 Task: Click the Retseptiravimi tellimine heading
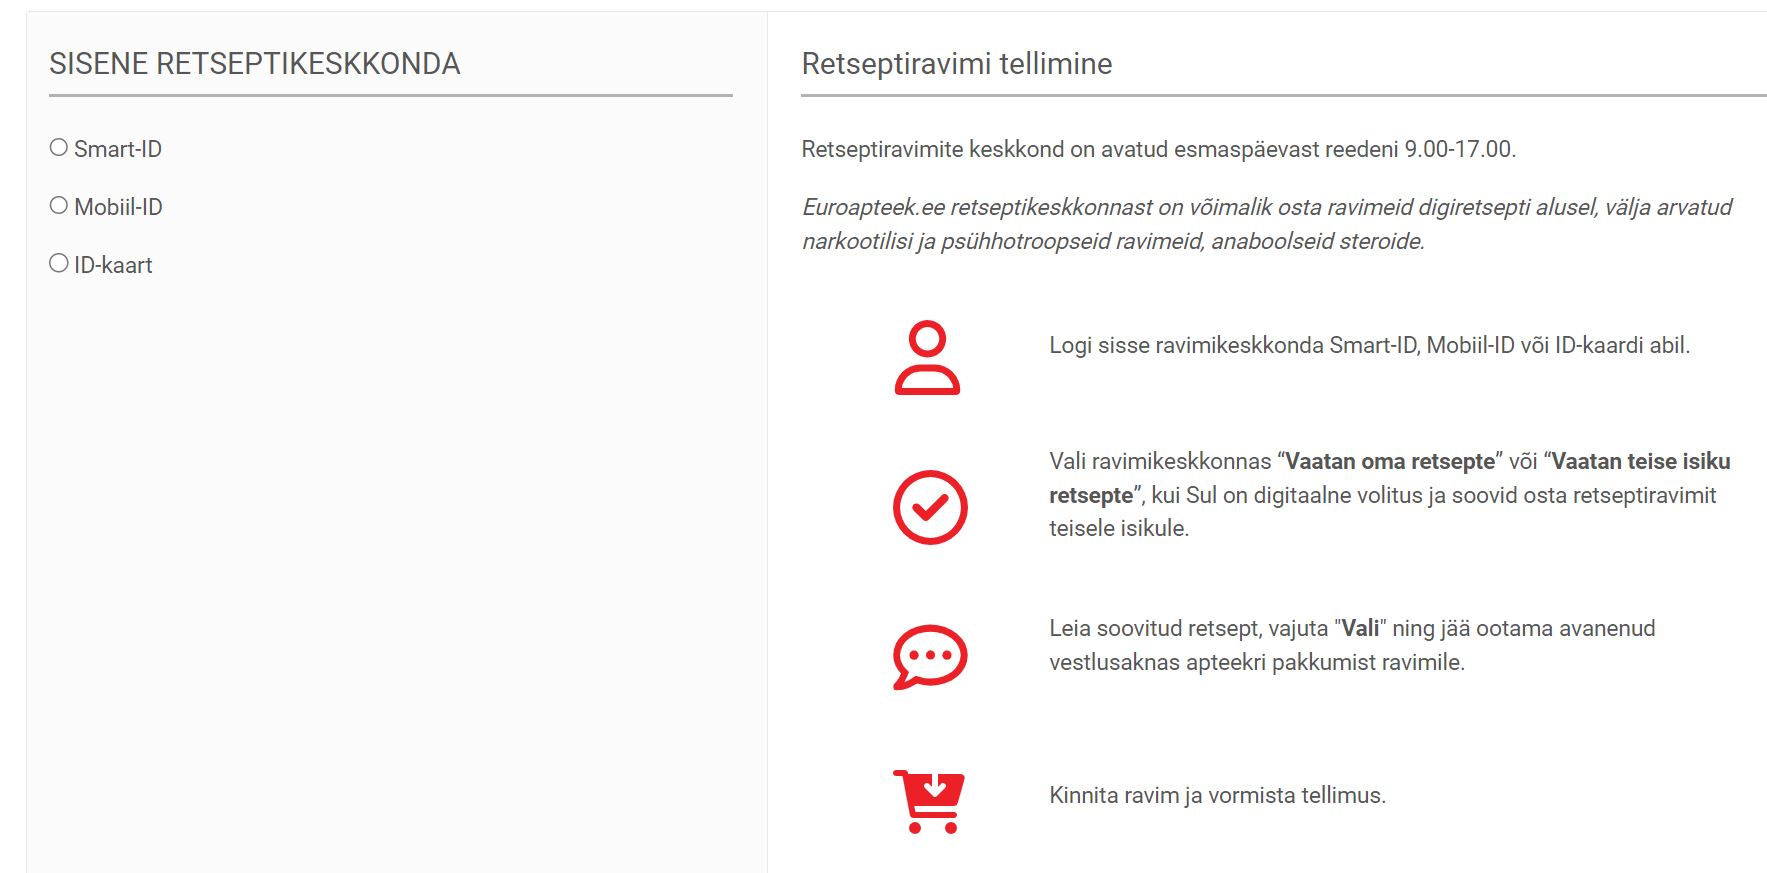(x=957, y=64)
